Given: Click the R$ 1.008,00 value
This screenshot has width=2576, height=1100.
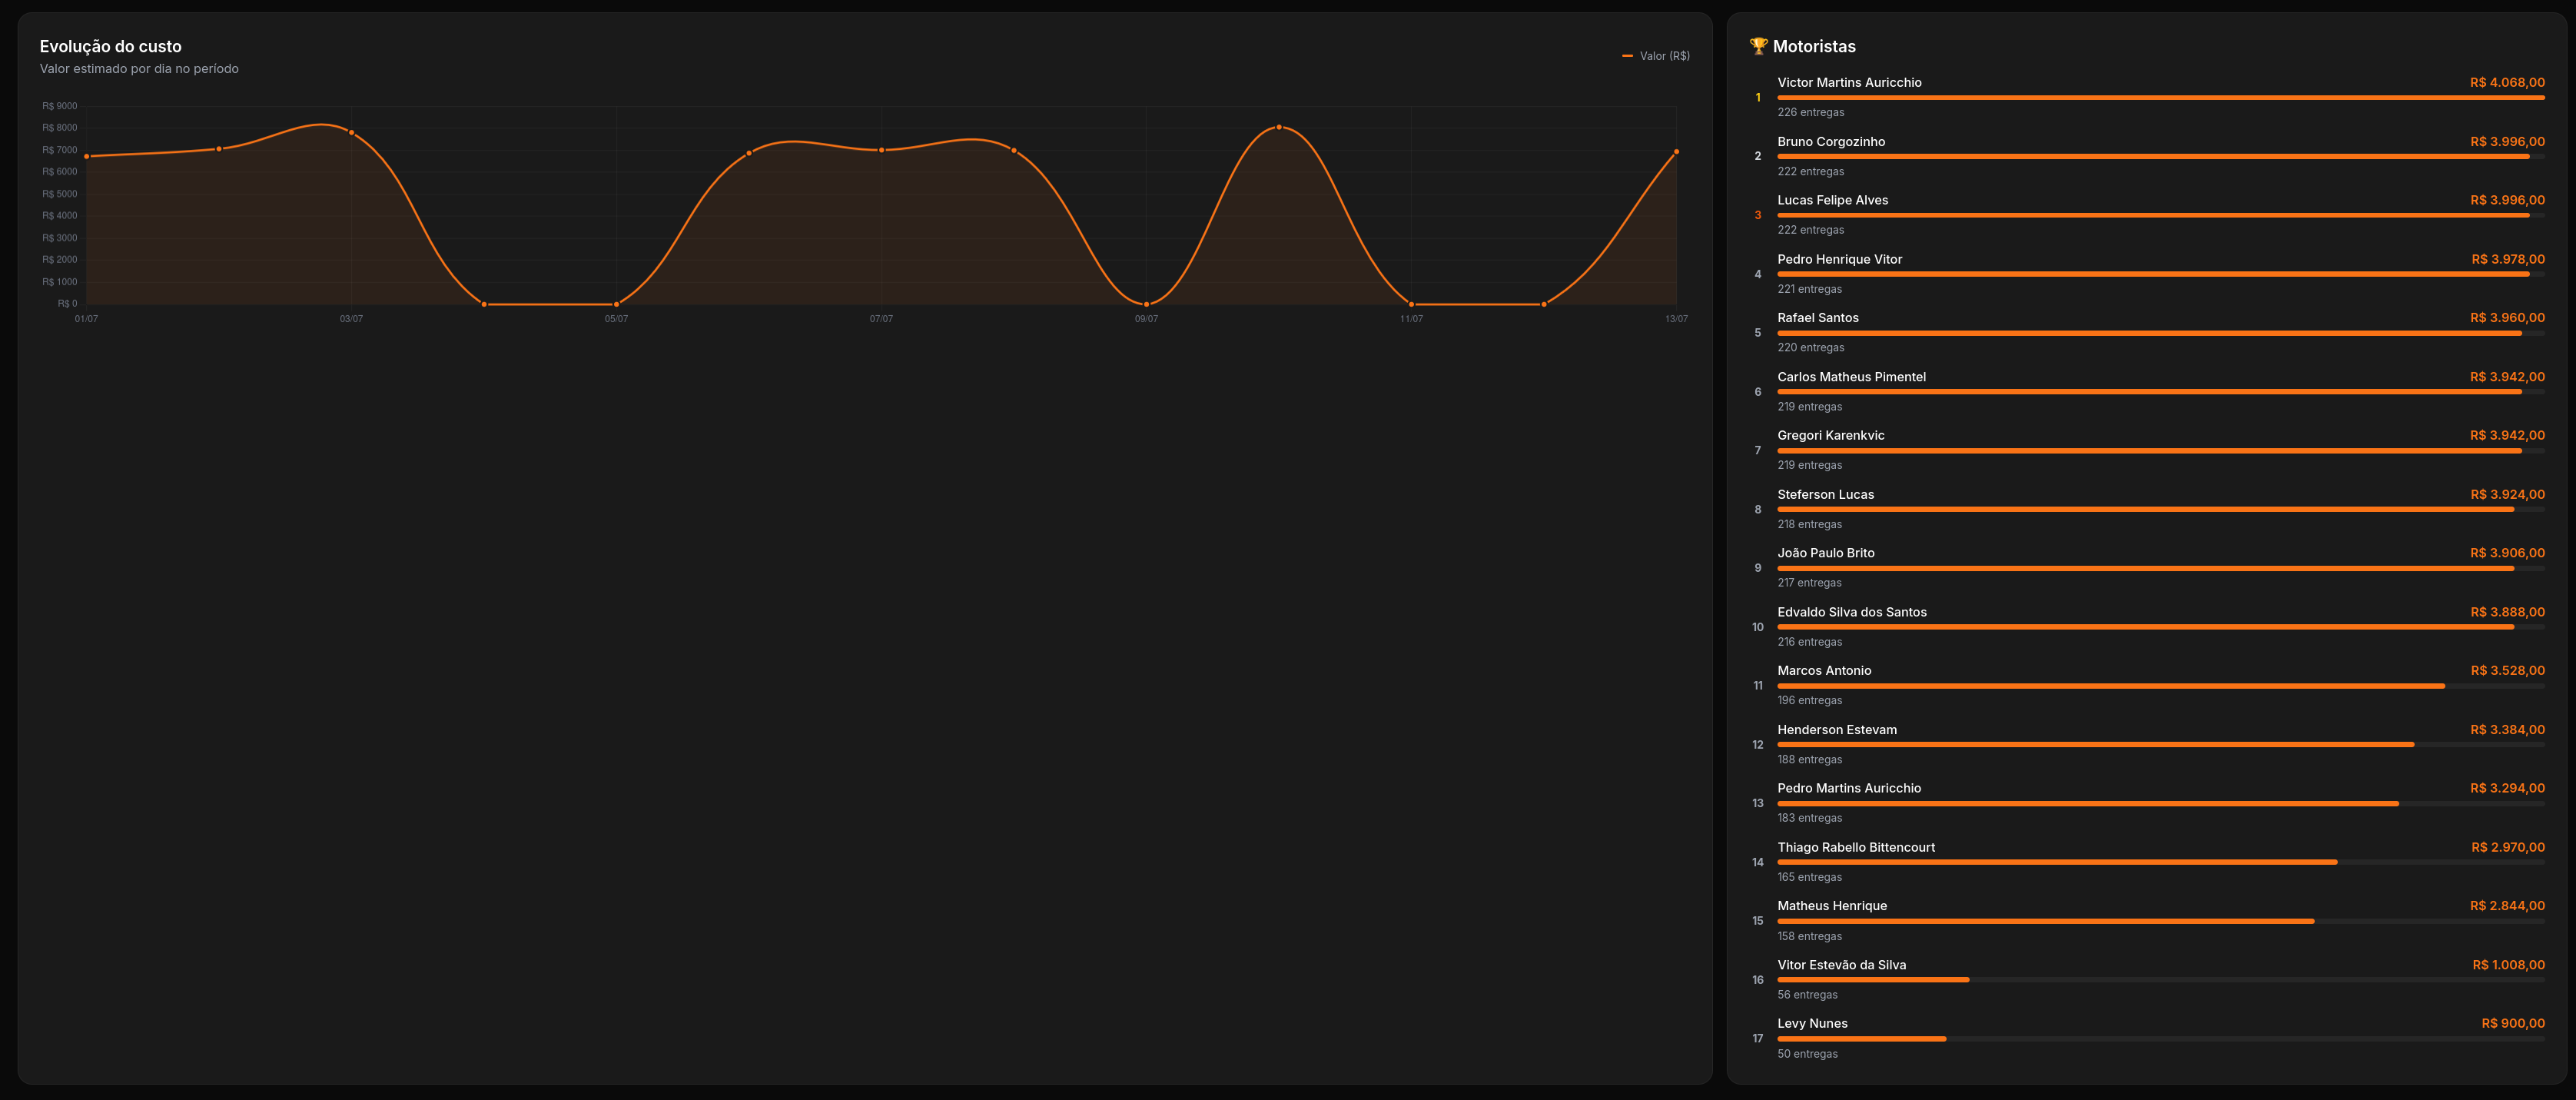Looking at the screenshot, I should (2509, 965).
